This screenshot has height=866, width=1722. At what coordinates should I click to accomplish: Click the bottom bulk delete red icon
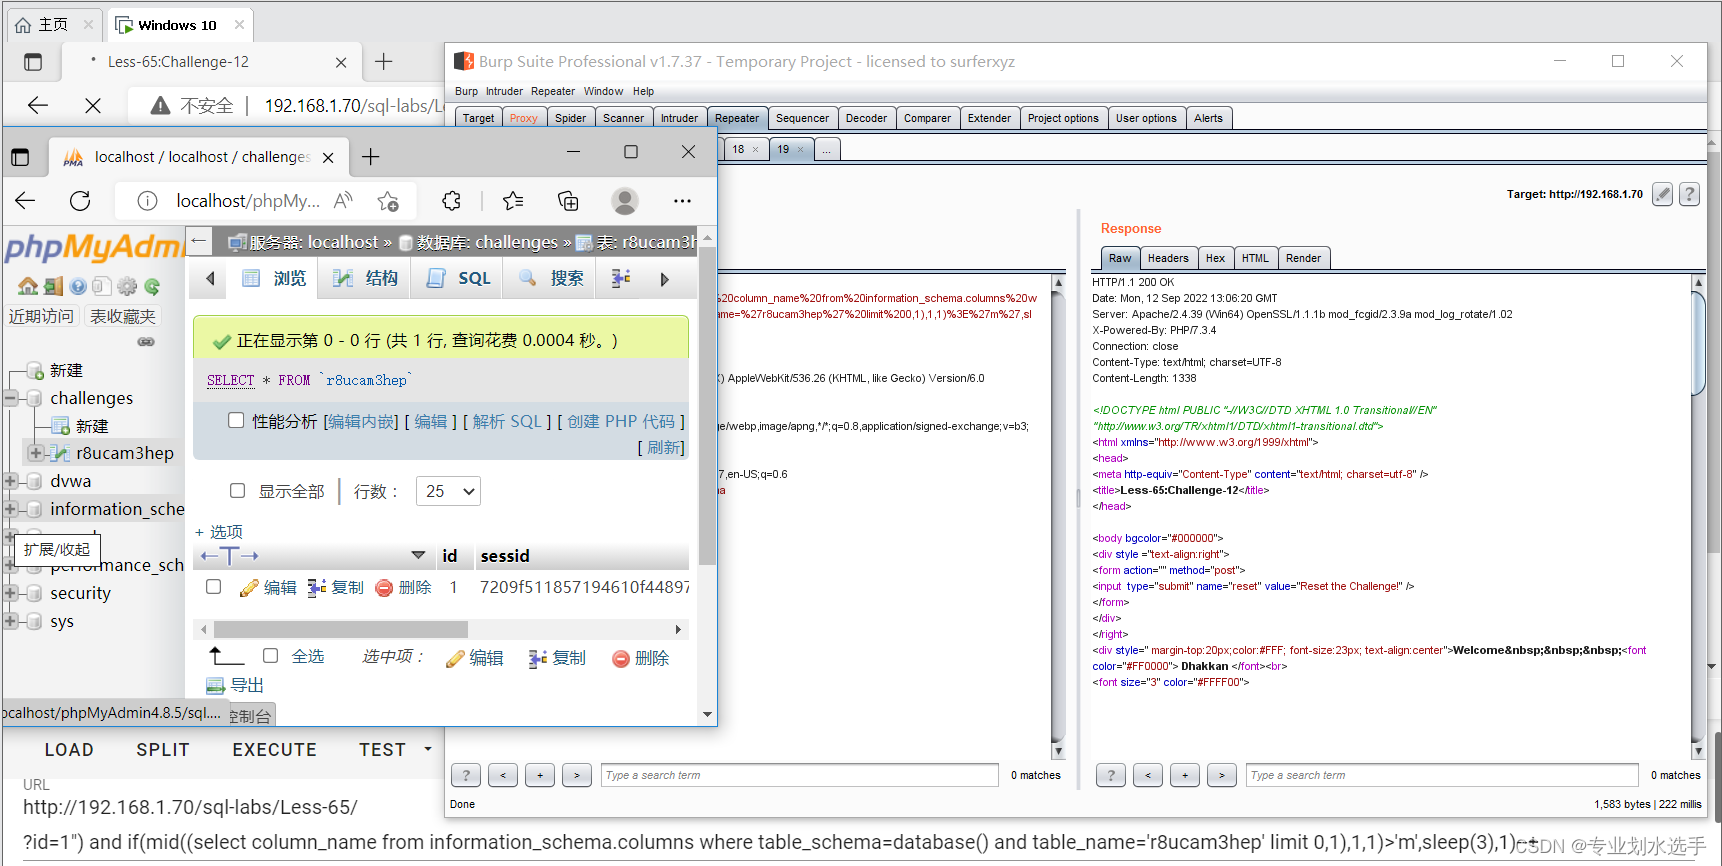coord(621,658)
